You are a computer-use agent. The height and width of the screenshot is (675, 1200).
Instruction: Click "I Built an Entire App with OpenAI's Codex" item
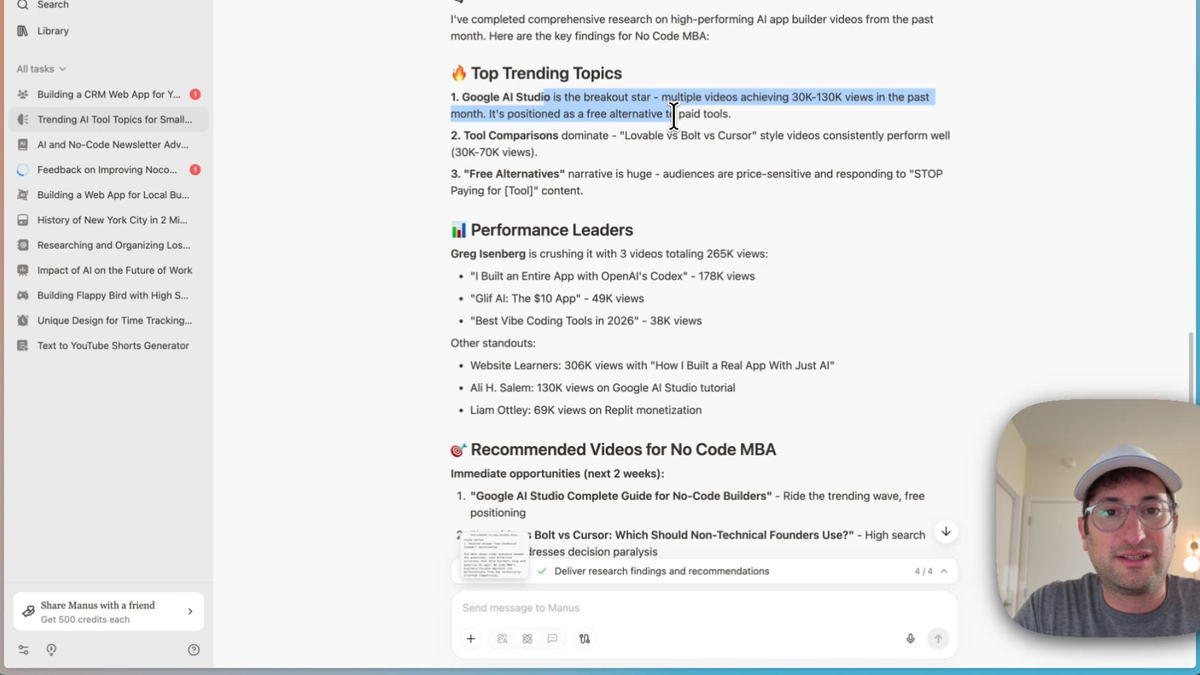click(x=612, y=276)
